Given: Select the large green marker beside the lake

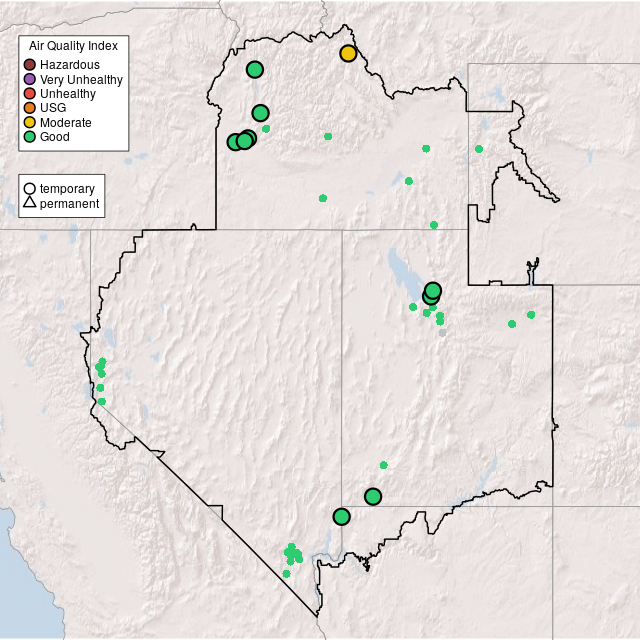Looking at the screenshot, I should pyautogui.click(x=433, y=290).
